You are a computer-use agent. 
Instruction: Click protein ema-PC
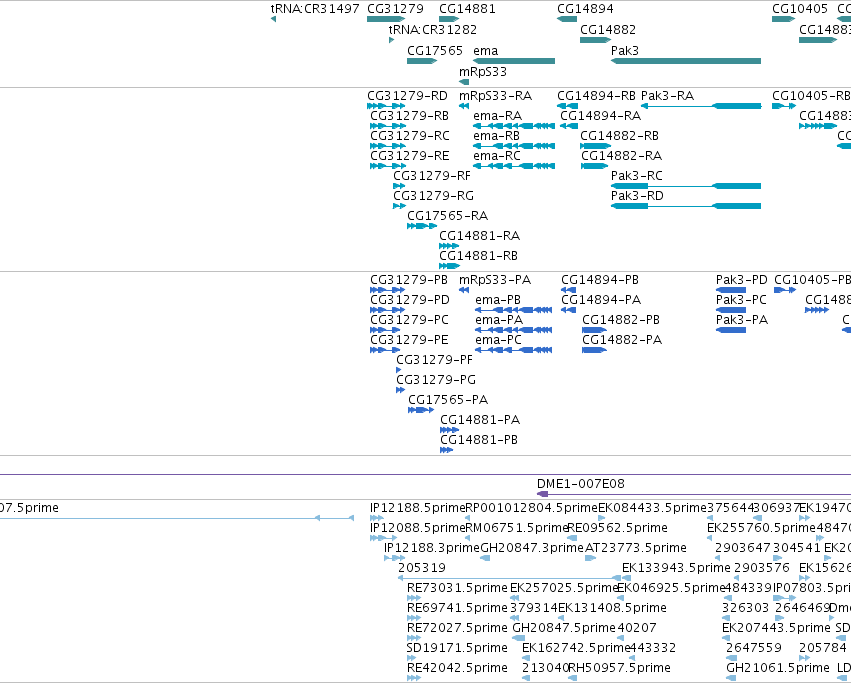pos(498,340)
